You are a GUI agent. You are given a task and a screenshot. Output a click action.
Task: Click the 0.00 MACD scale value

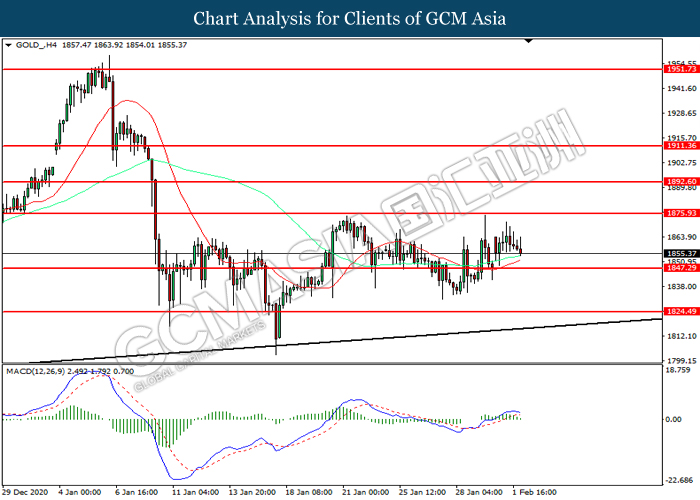pyautogui.click(x=673, y=420)
